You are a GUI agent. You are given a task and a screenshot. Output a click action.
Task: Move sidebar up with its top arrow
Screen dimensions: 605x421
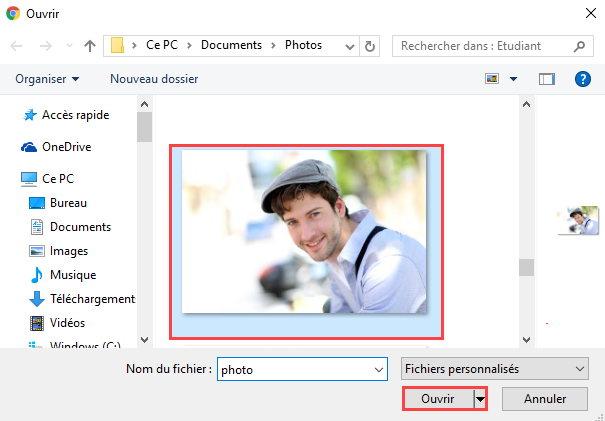[x=144, y=104]
